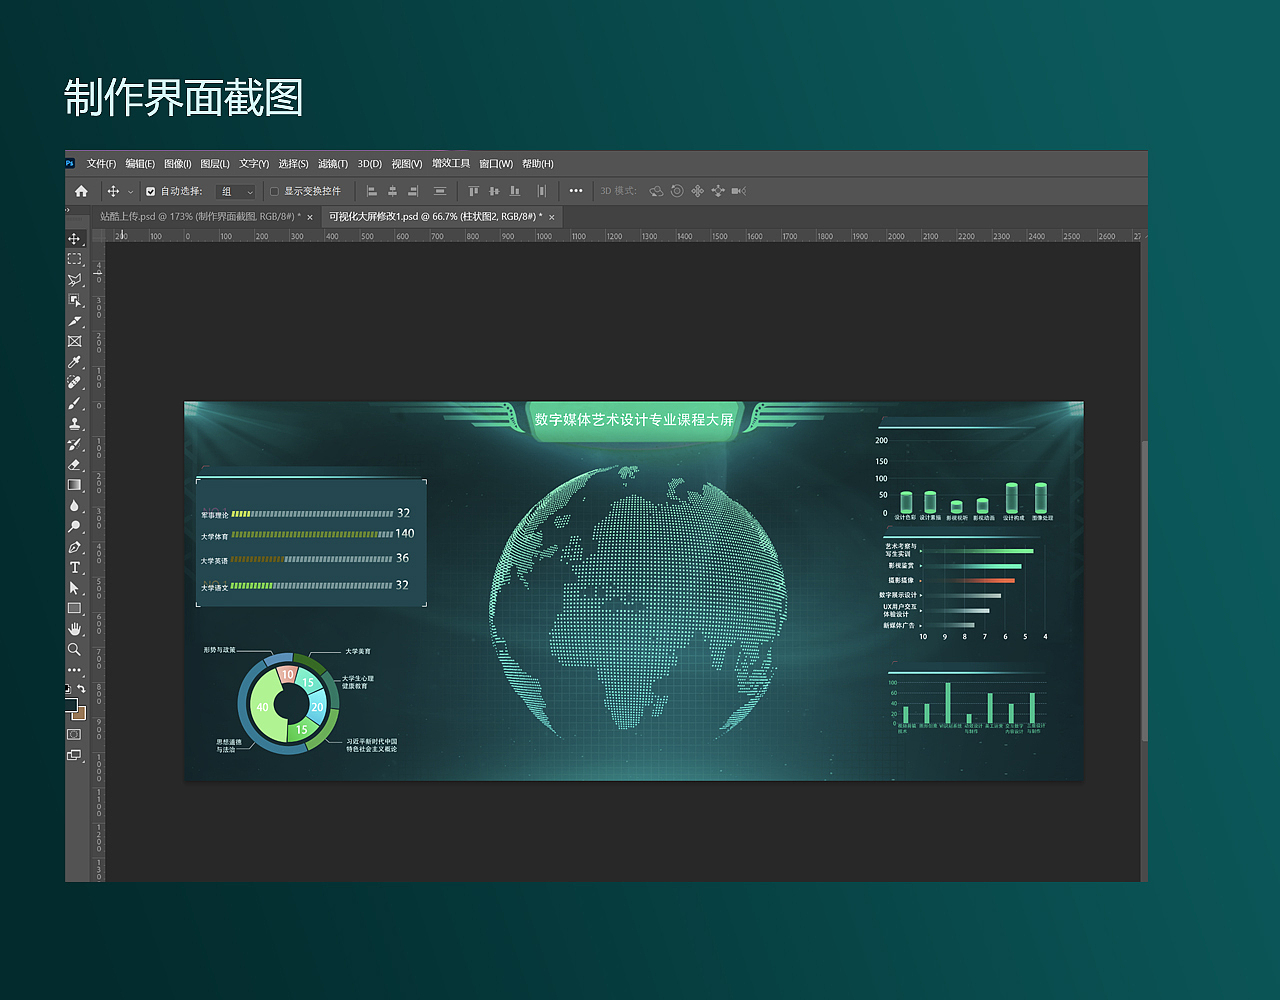Select the Rectangle shape tool
The image size is (1280, 1000).
tap(74, 608)
